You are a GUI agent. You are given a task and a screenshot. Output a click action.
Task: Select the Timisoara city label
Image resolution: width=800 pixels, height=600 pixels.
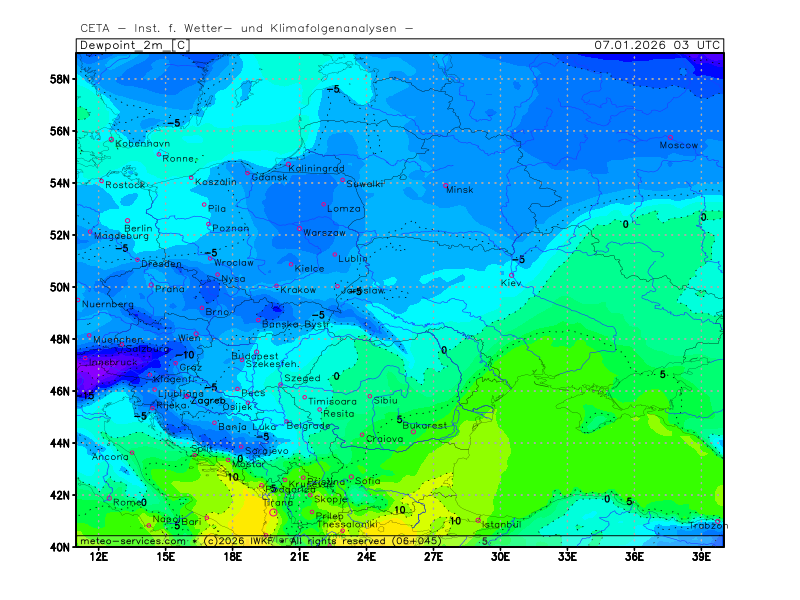click(x=332, y=401)
